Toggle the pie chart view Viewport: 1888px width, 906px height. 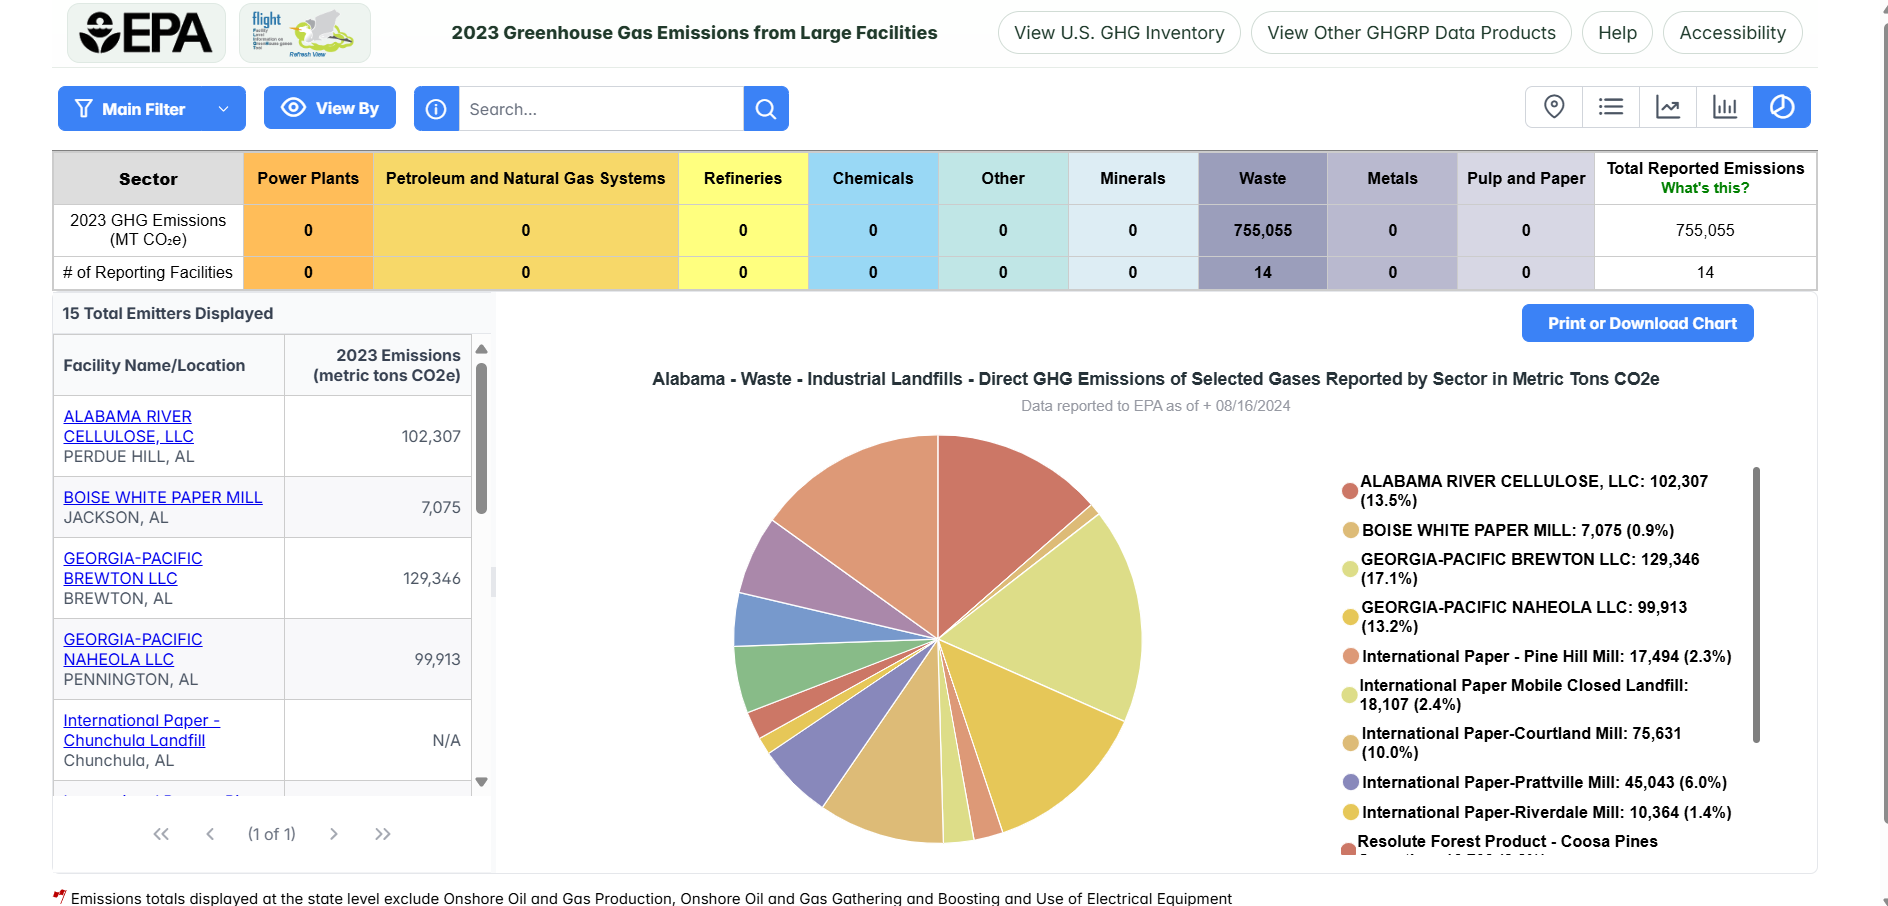(x=1781, y=107)
